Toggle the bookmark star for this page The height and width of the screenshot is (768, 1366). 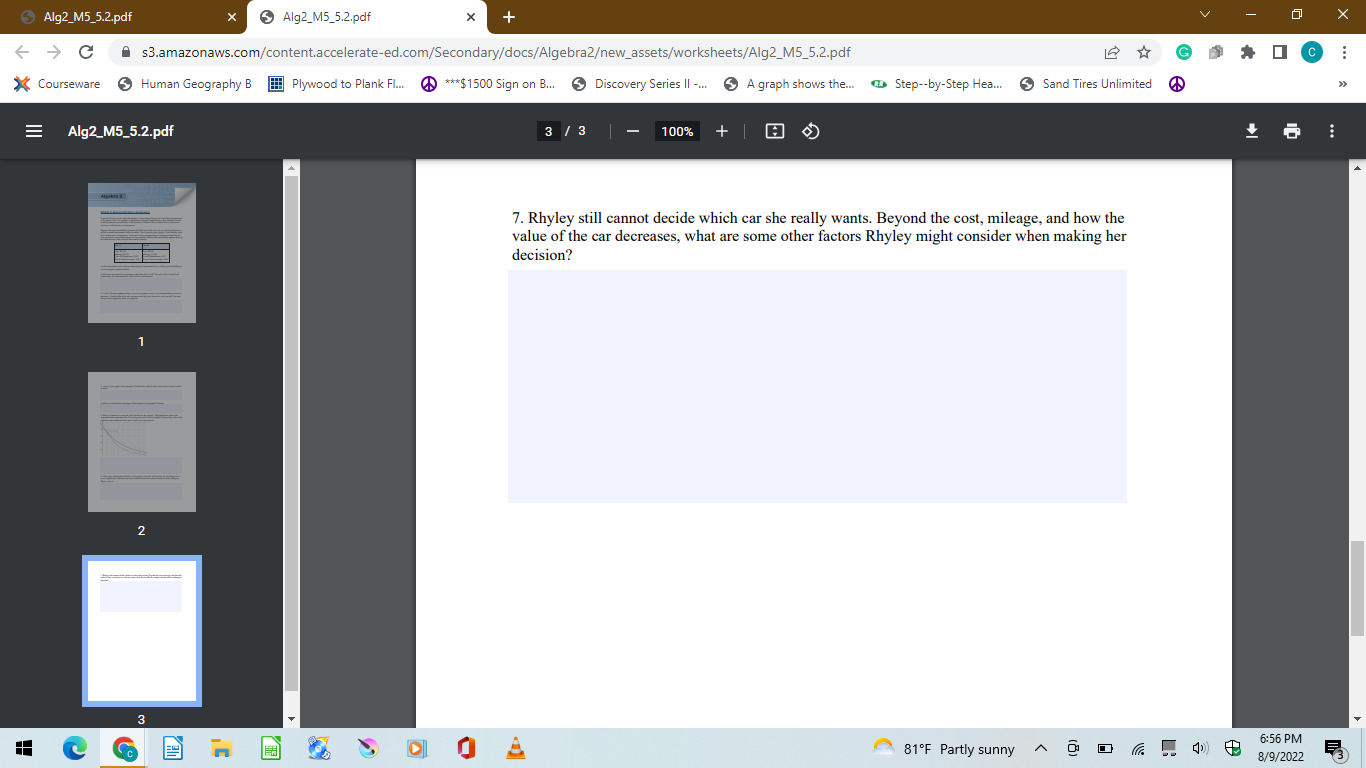(1143, 52)
